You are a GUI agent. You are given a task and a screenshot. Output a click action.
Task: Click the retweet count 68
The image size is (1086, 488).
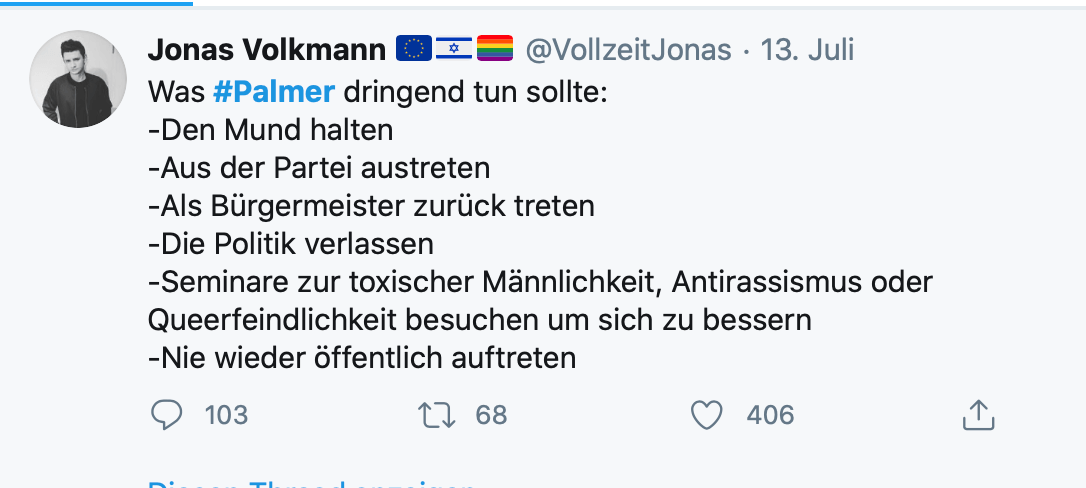491,415
